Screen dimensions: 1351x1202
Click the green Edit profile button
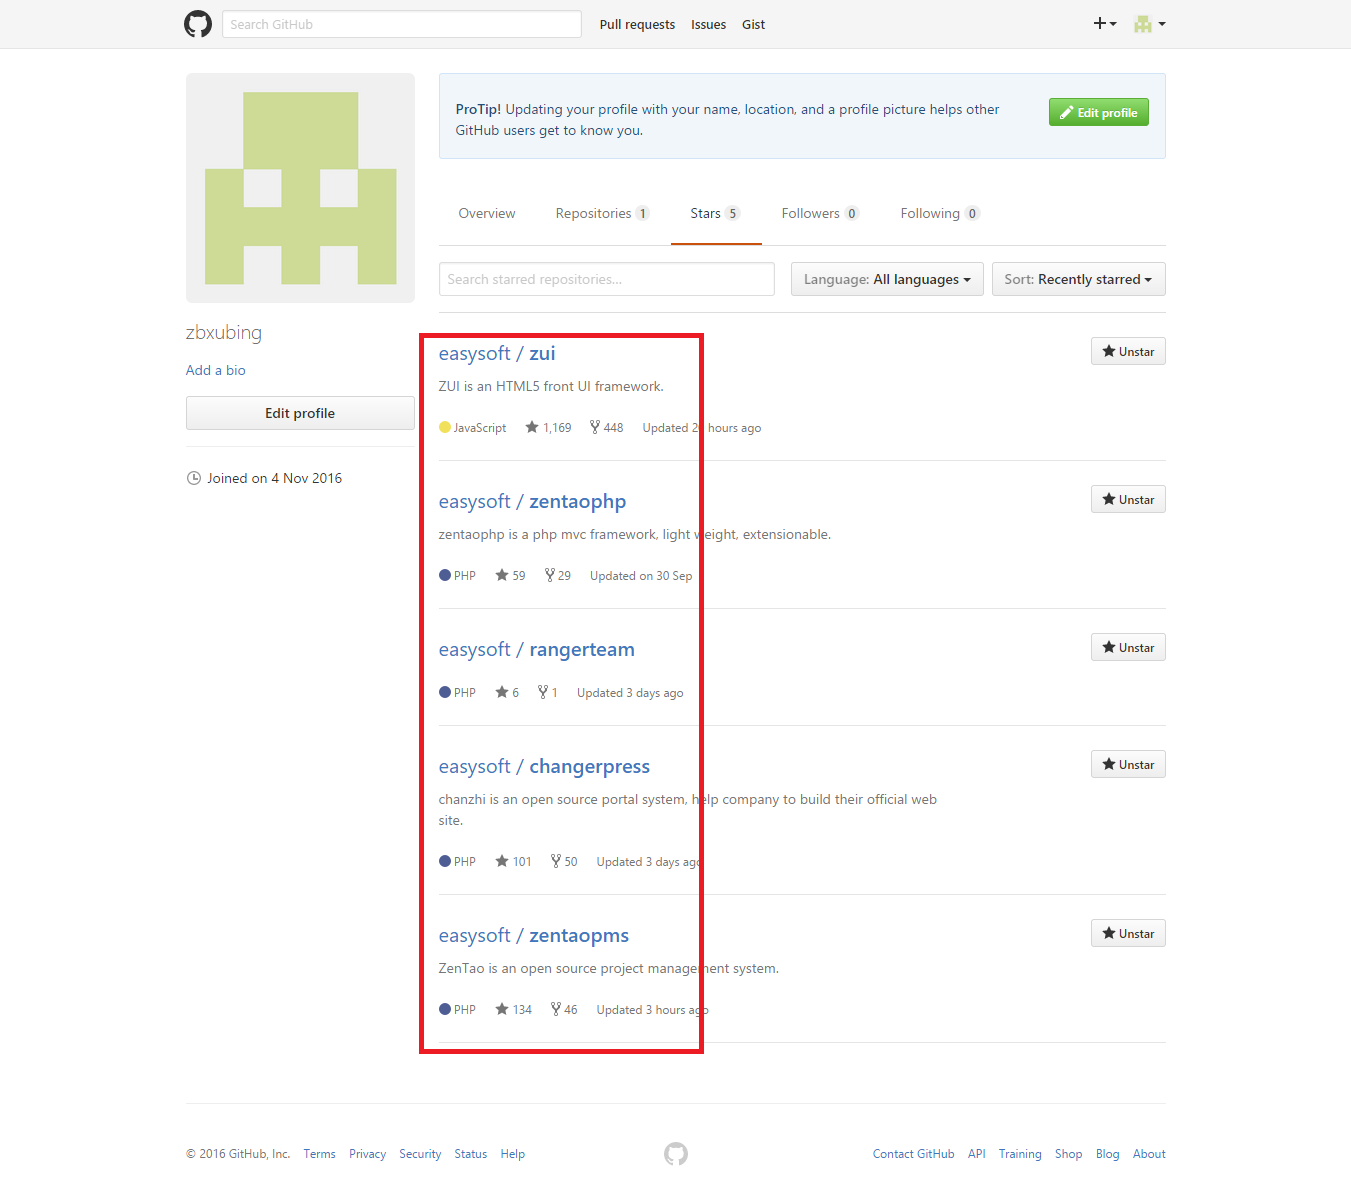tap(1098, 112)
